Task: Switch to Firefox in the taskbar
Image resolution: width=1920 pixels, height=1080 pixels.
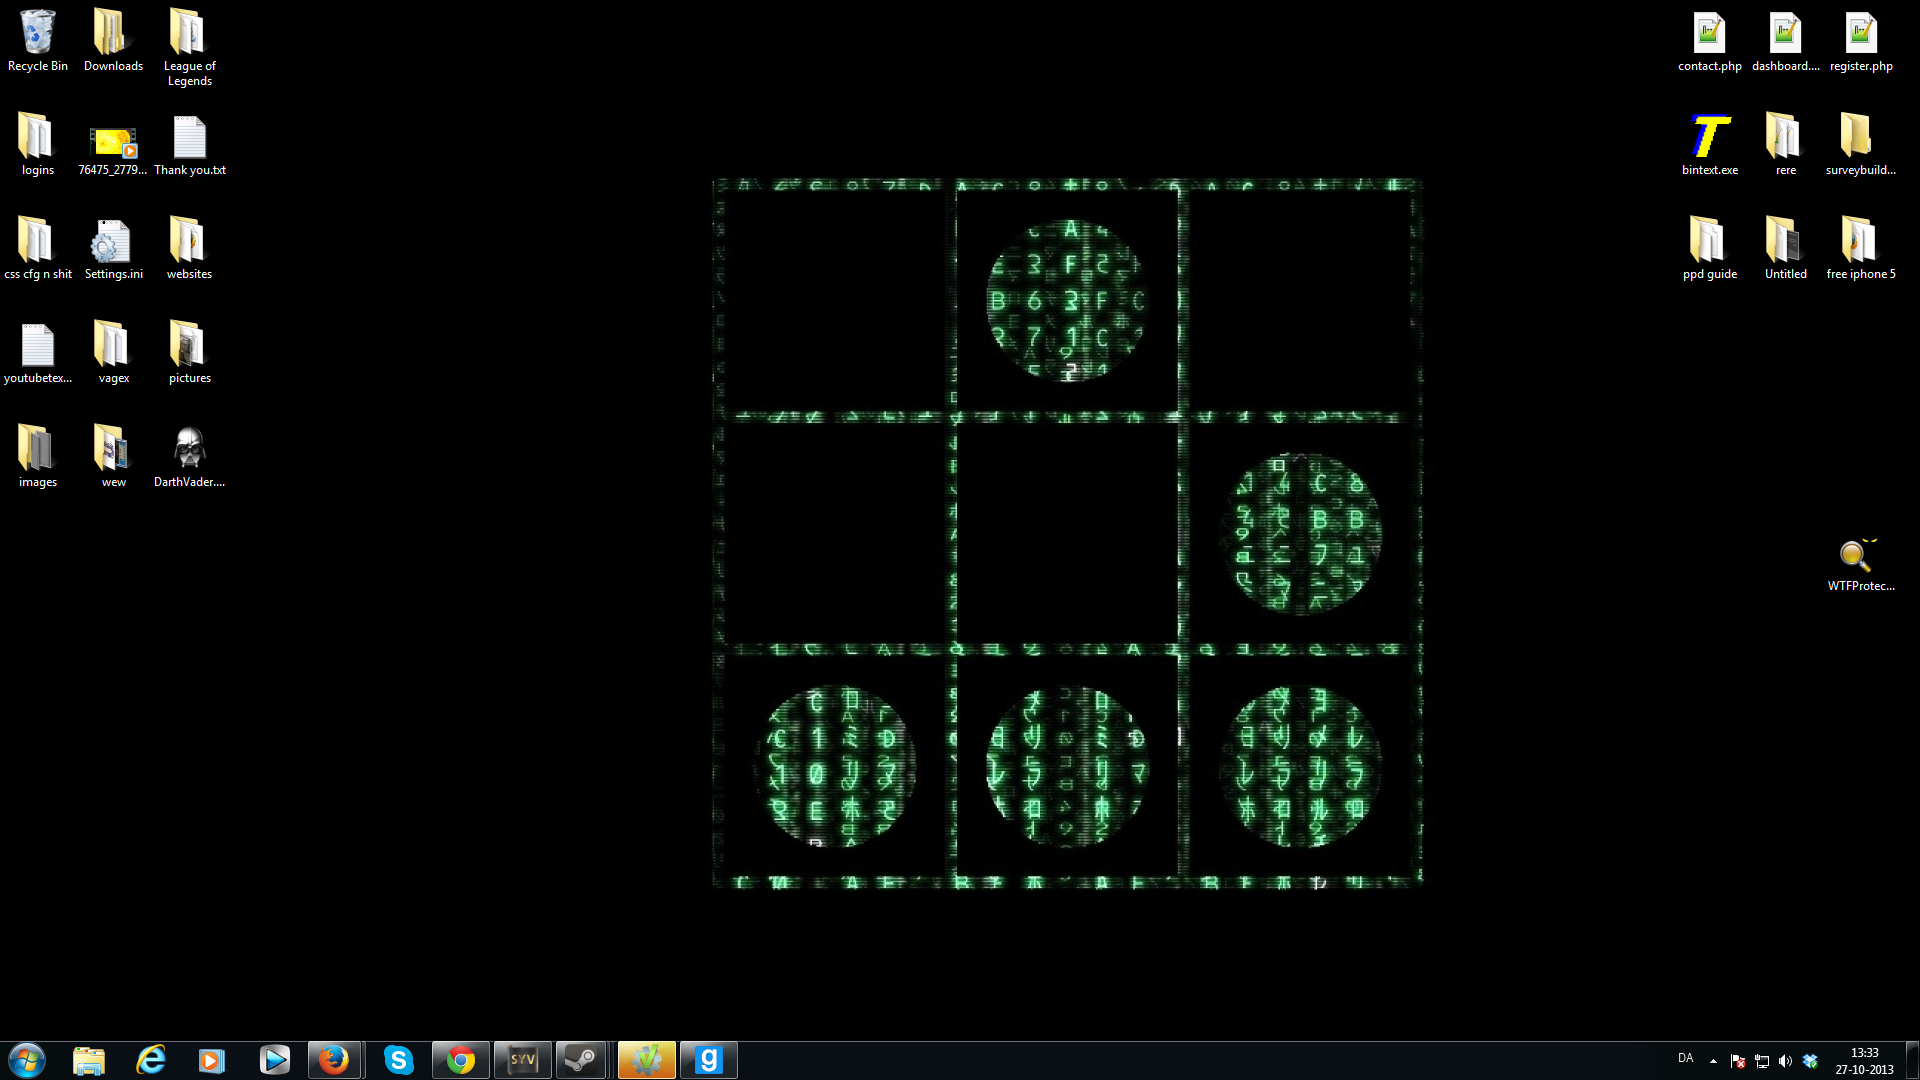Action: pos(335,1060)
